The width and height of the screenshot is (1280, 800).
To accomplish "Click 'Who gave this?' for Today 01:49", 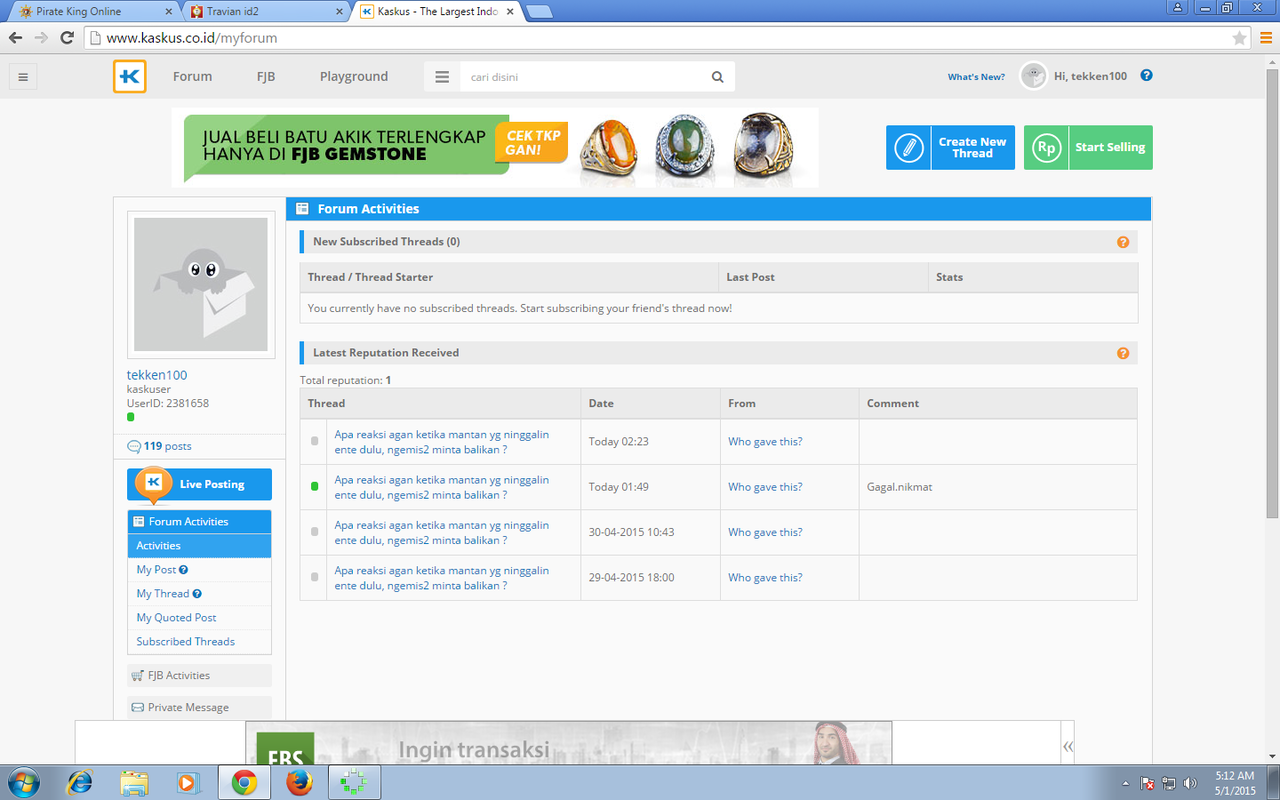I will (x=765, y=487).
